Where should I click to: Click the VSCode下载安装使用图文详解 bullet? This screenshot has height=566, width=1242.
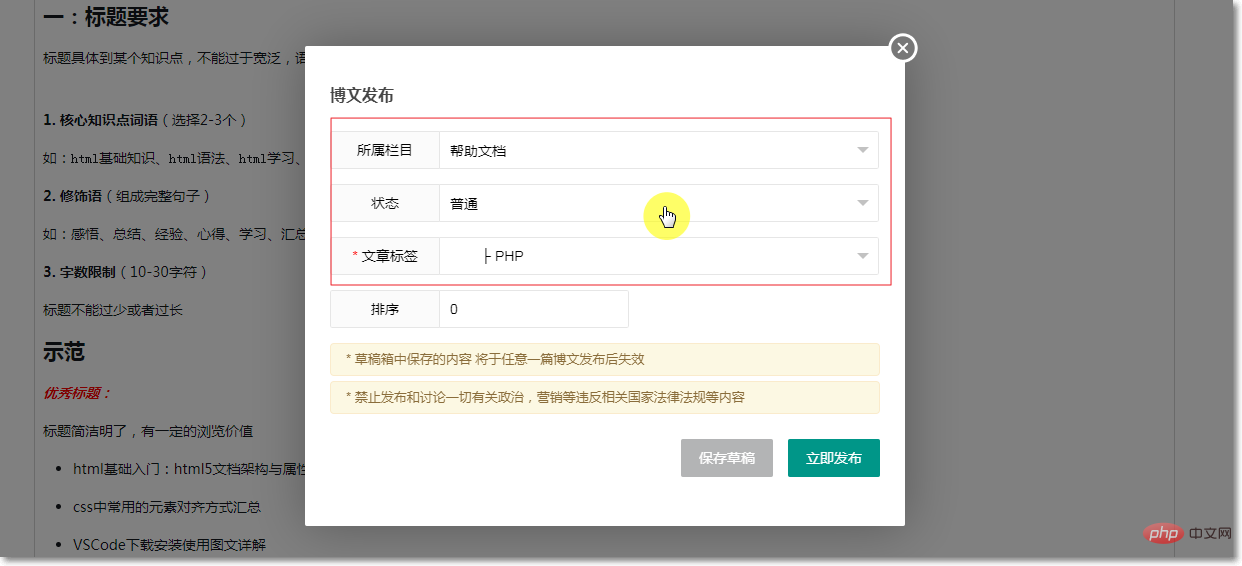pos(169,545)
